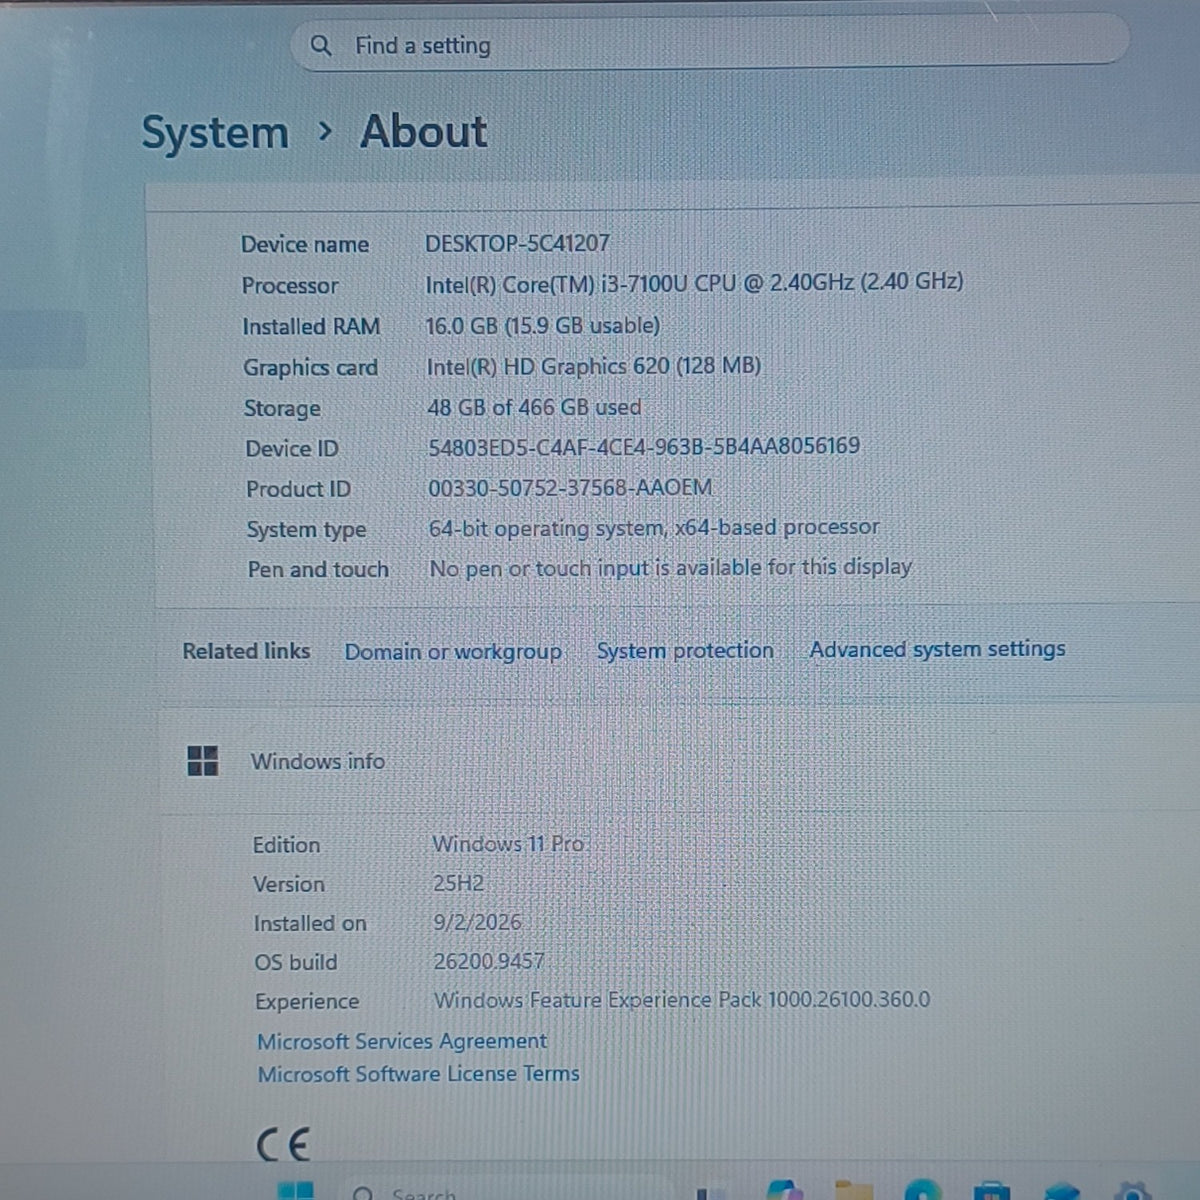This screenshot has width=1200, height=1200.
Task: Select version value 25H2
Action: click(x=458, y=883)
